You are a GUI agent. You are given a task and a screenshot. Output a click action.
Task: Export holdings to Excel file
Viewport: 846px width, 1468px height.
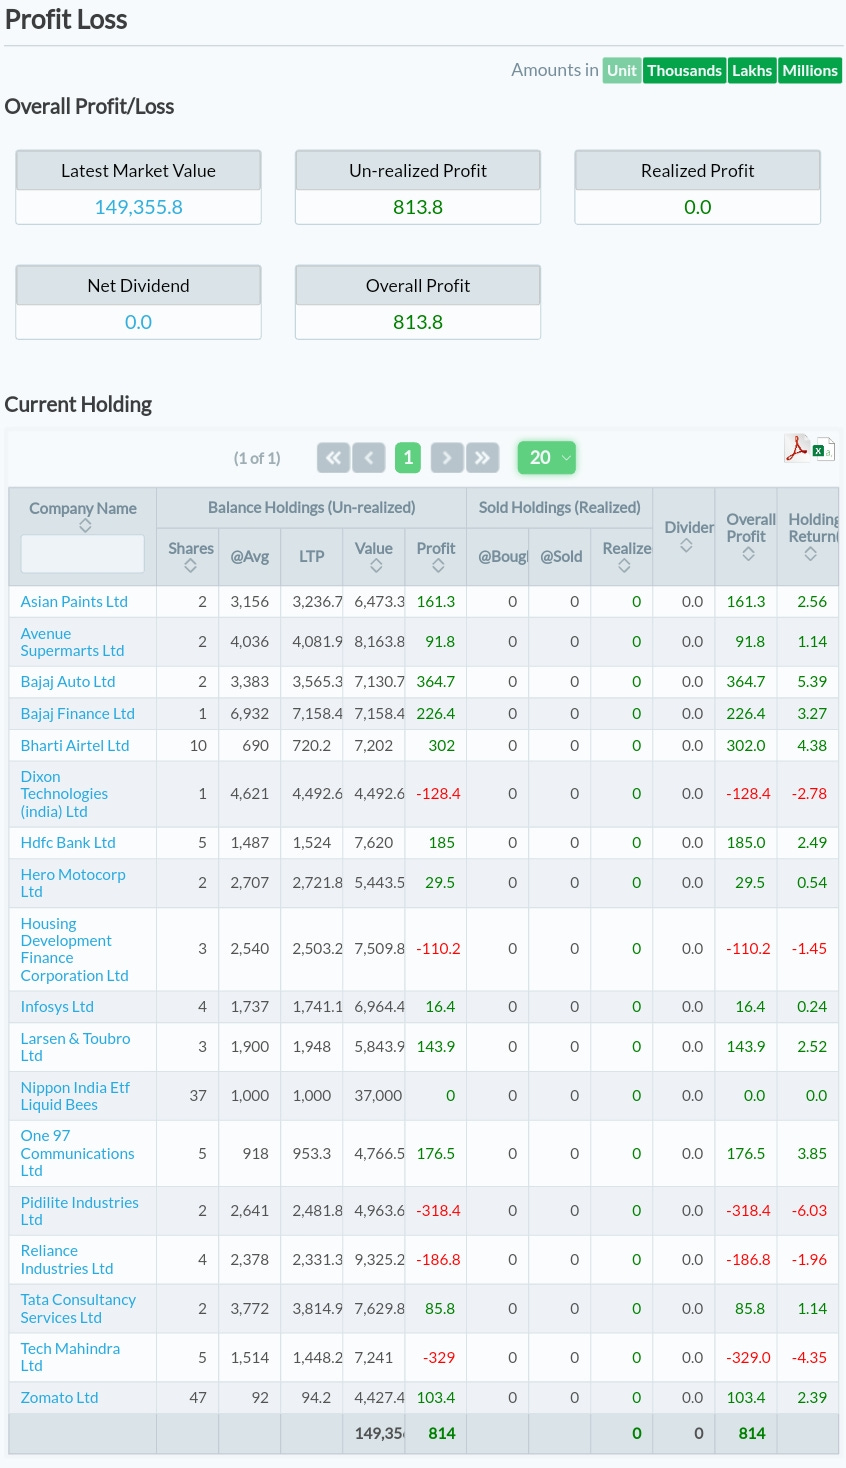tap(824, 450)
